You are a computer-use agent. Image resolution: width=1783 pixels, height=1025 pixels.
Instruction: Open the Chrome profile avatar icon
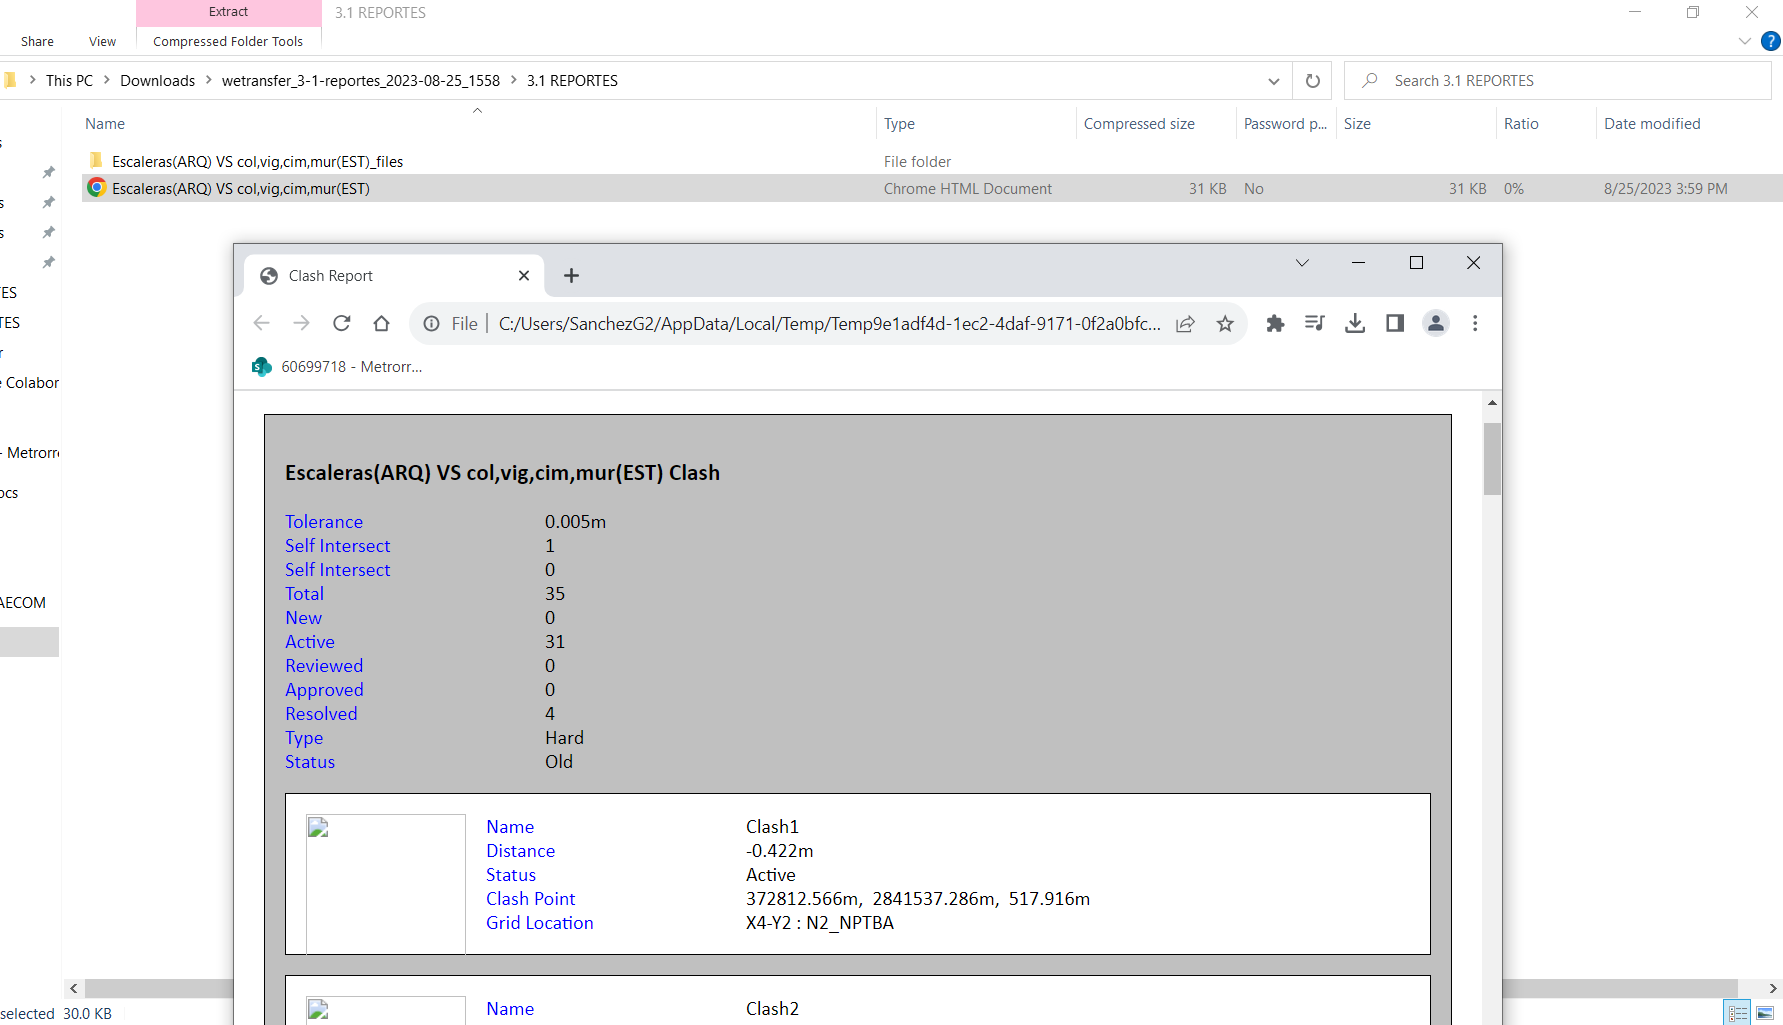click(x=1436, y=323)
